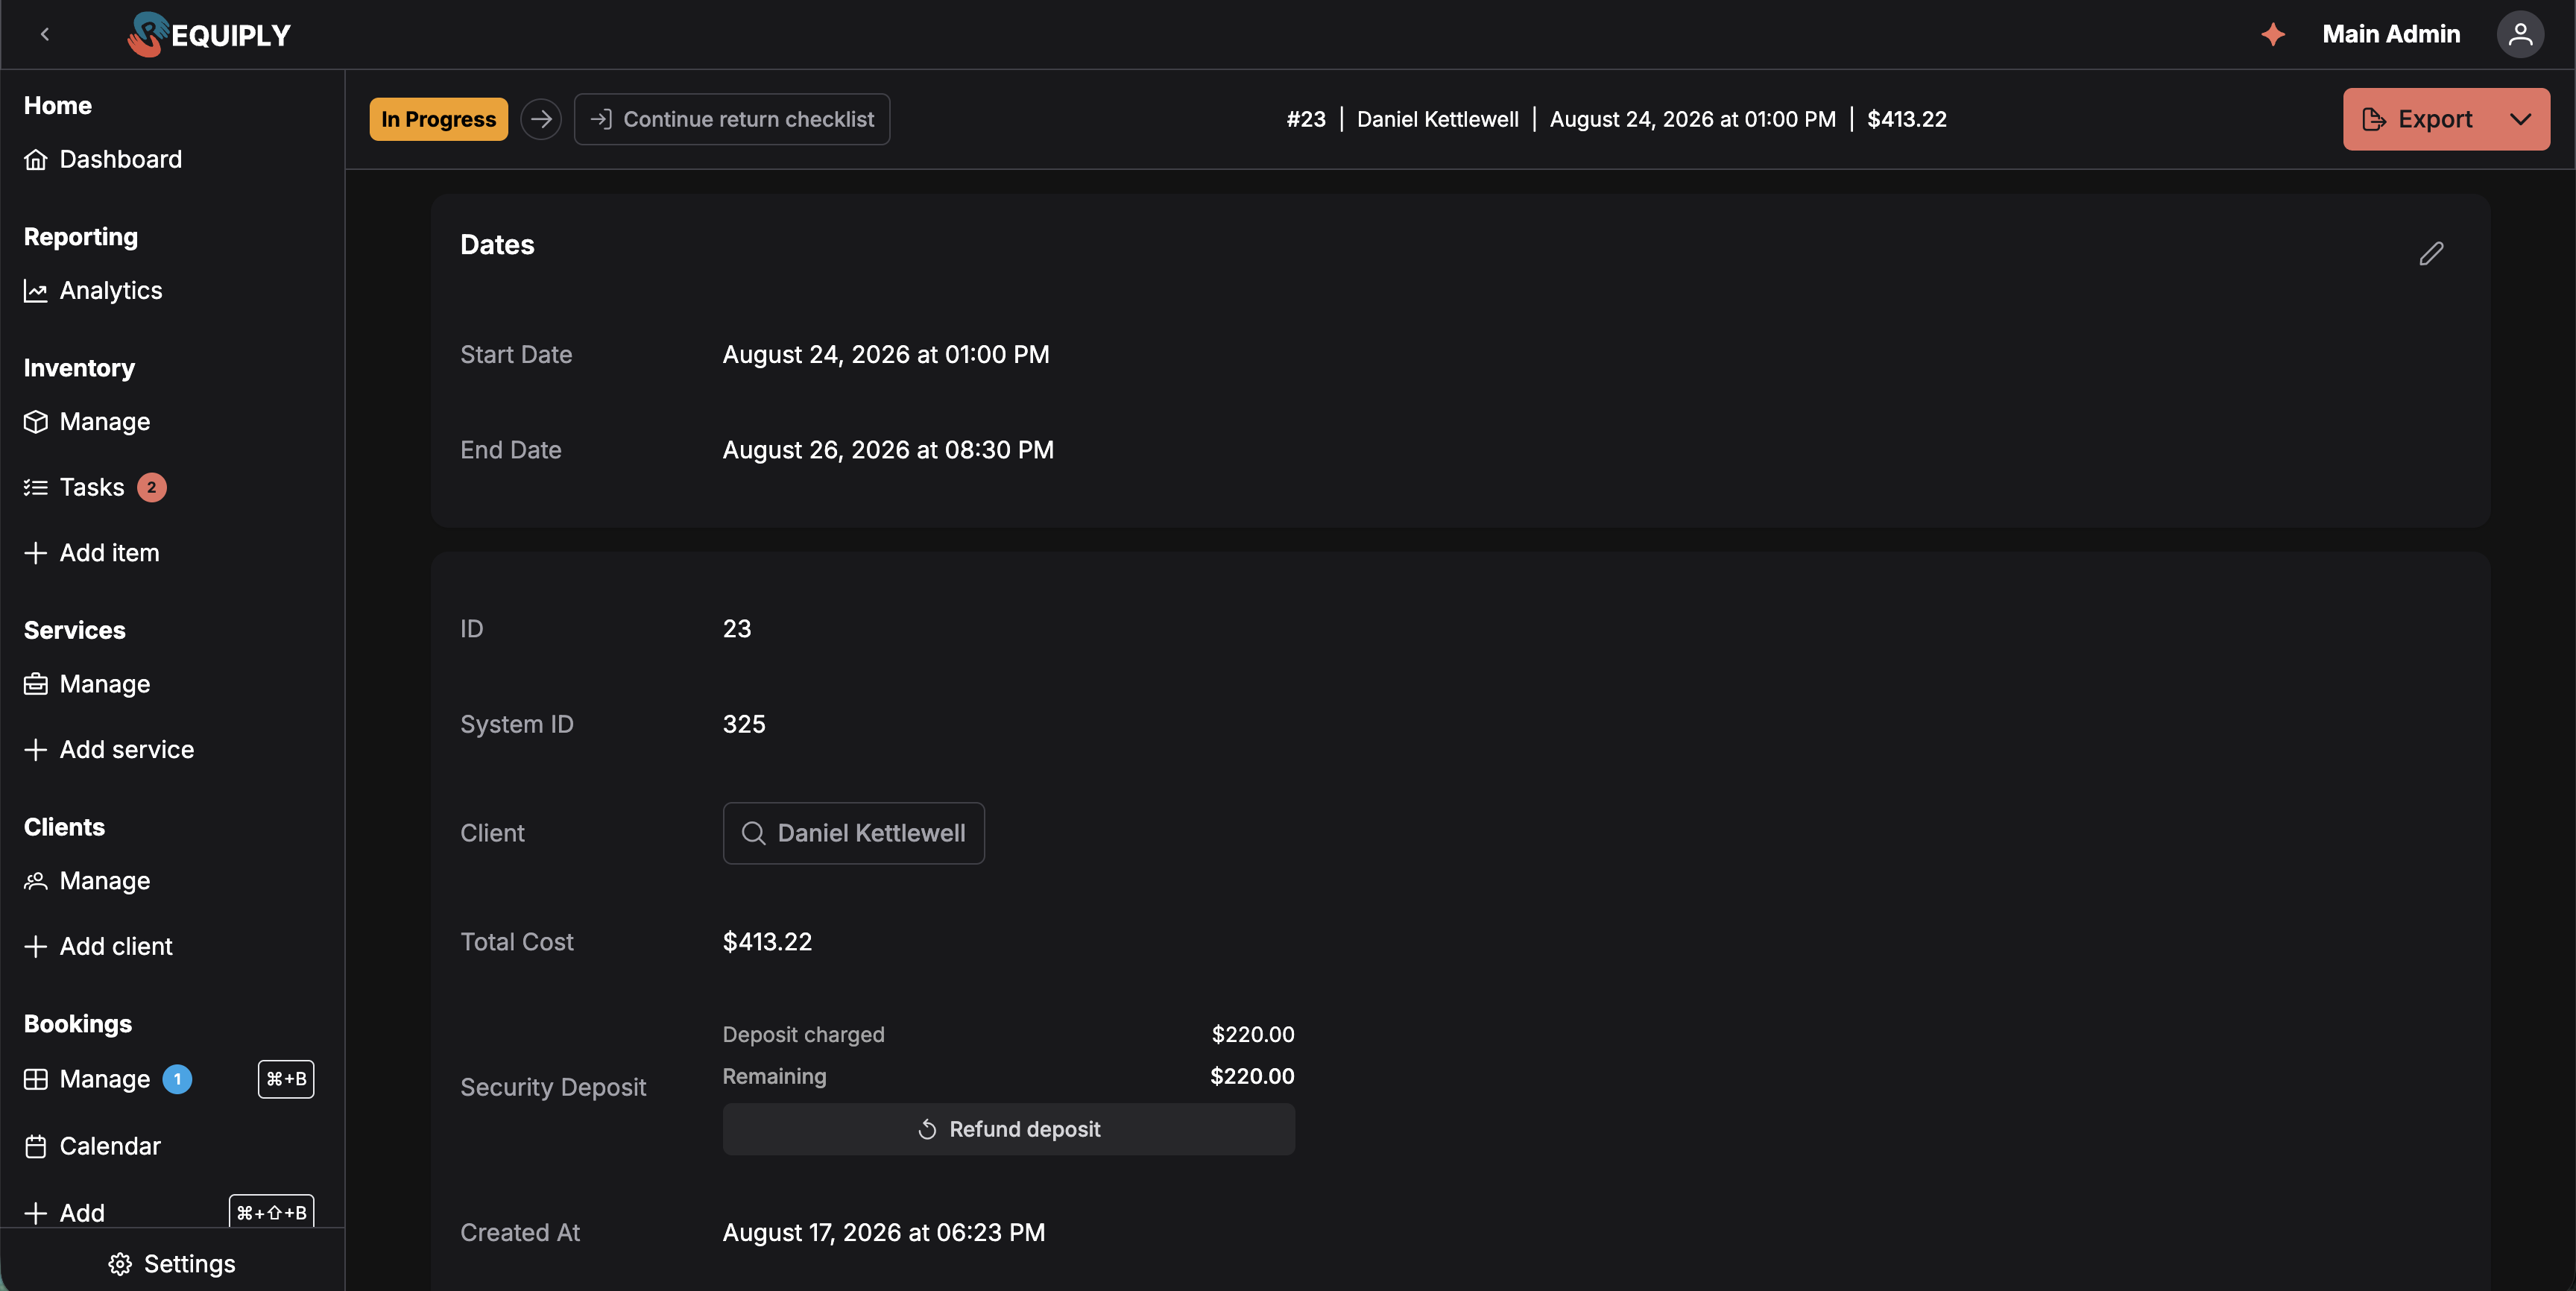Click the Export button

(x=2418, y=119)
